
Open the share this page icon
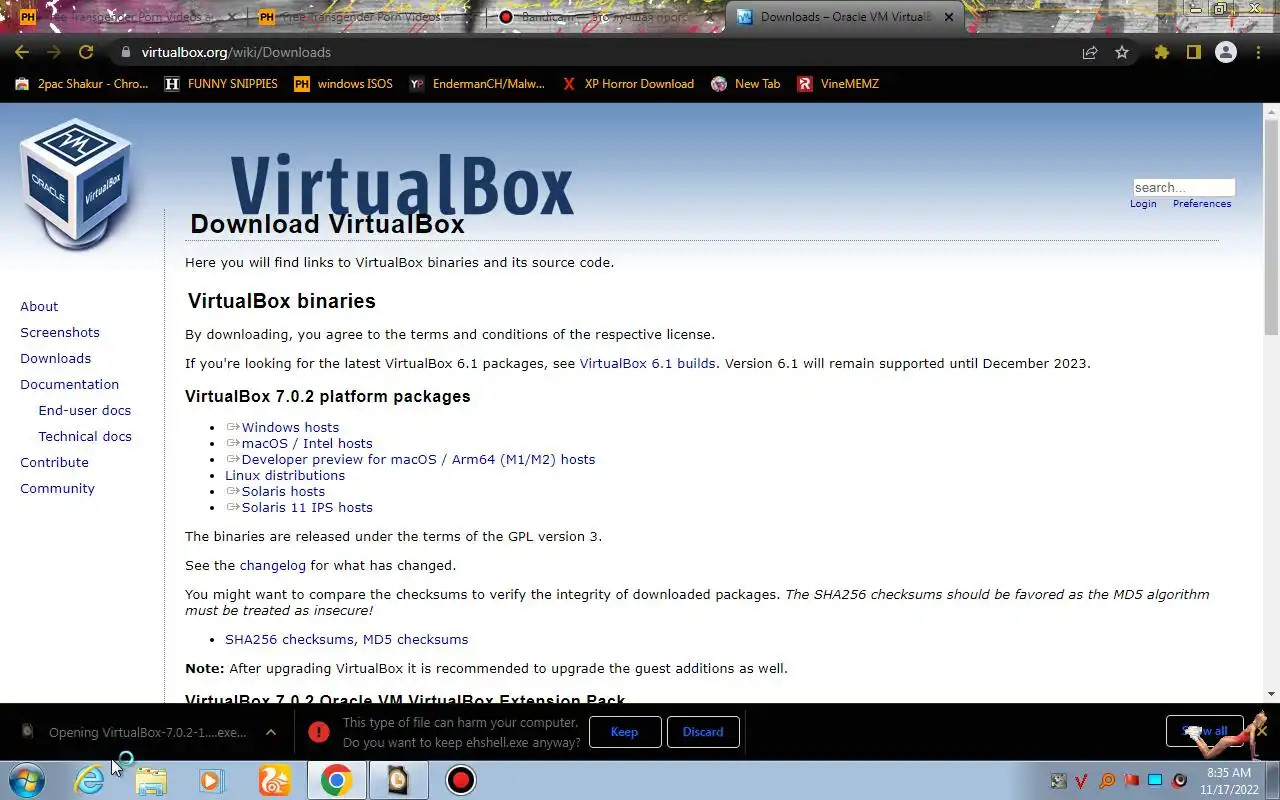(x=1090, y=52)
